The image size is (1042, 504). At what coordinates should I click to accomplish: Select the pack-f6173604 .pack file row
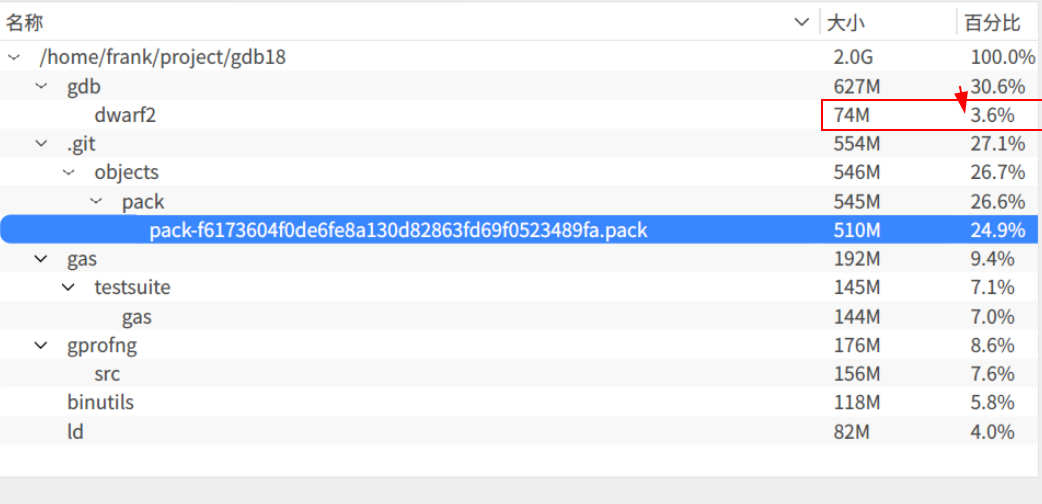tap(398, 231)
